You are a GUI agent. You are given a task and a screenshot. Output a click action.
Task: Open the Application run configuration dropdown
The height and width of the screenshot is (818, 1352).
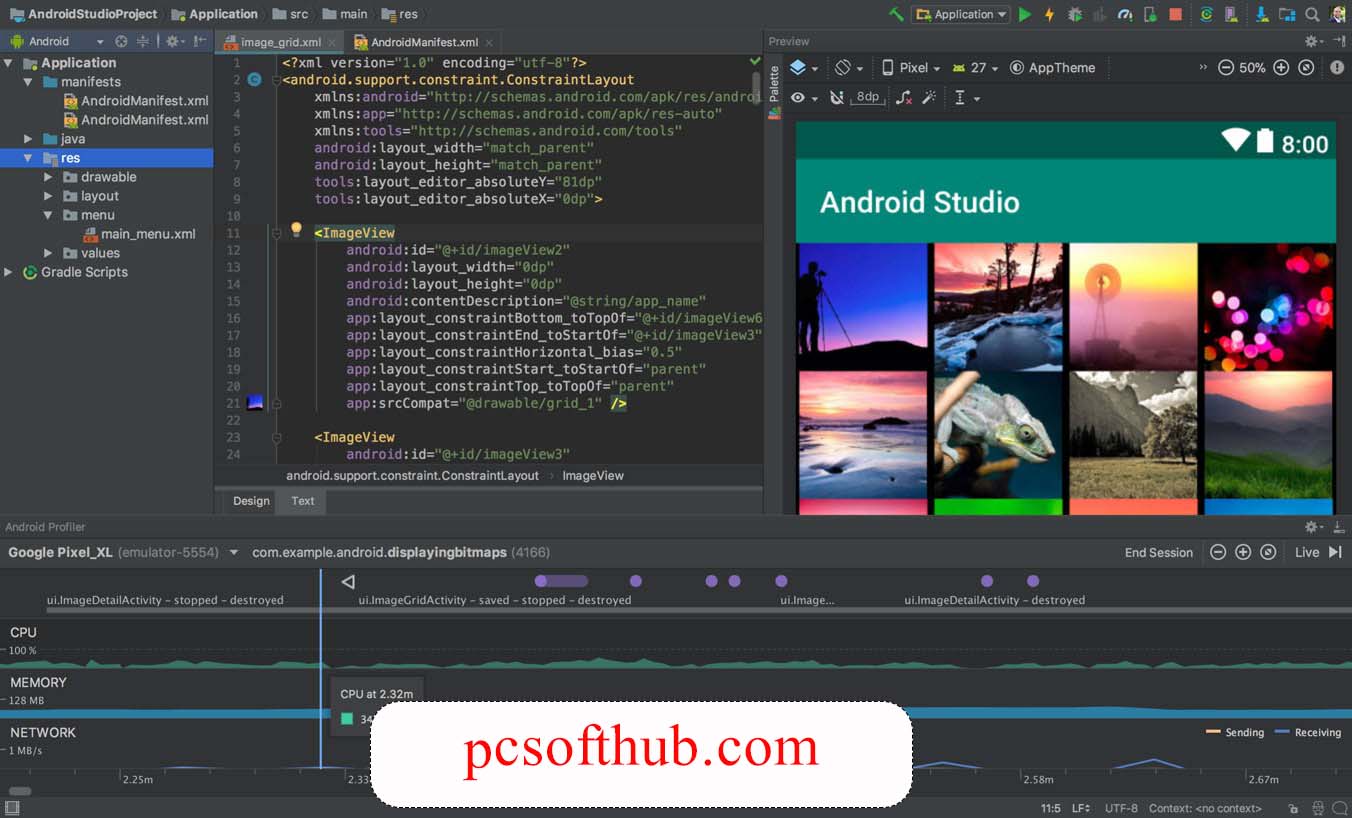(963, 14)
